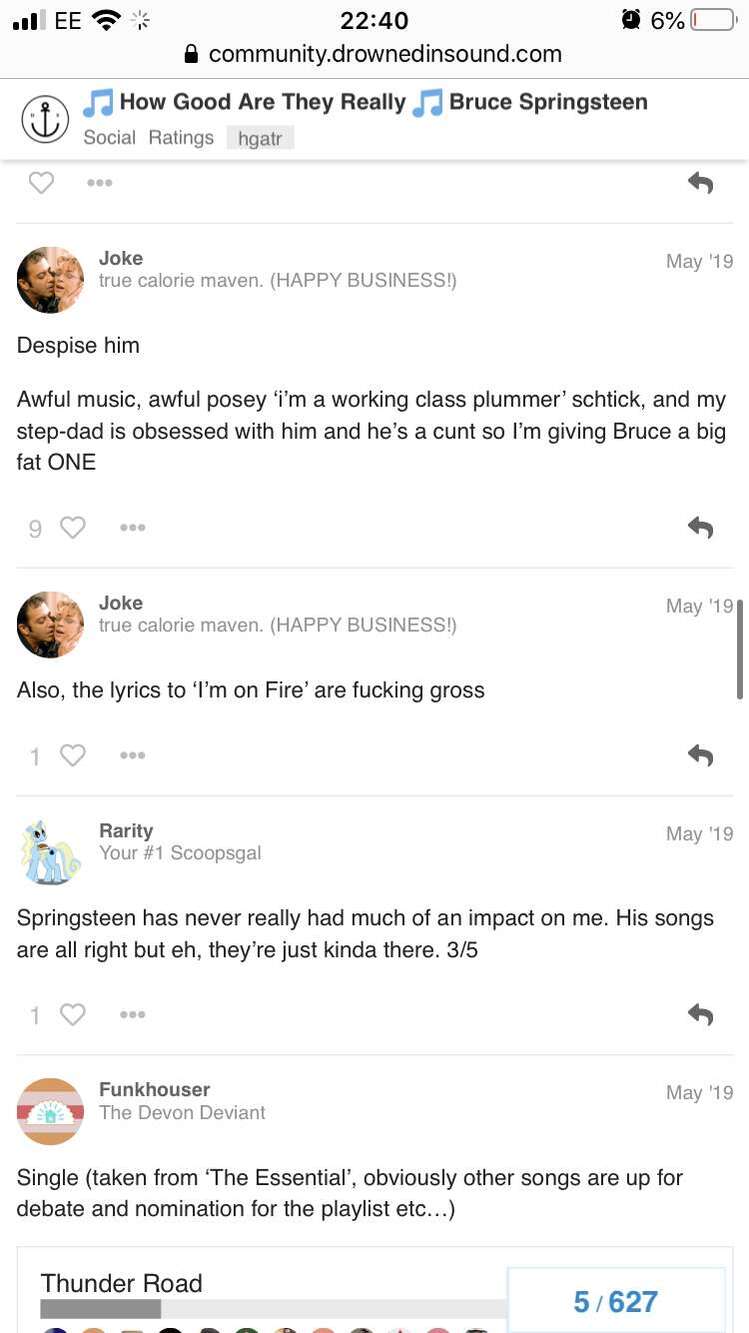Open the anchor site logo home
Image resolution: width=749 pixels, height=1333 pixels.
click(45, 121)
